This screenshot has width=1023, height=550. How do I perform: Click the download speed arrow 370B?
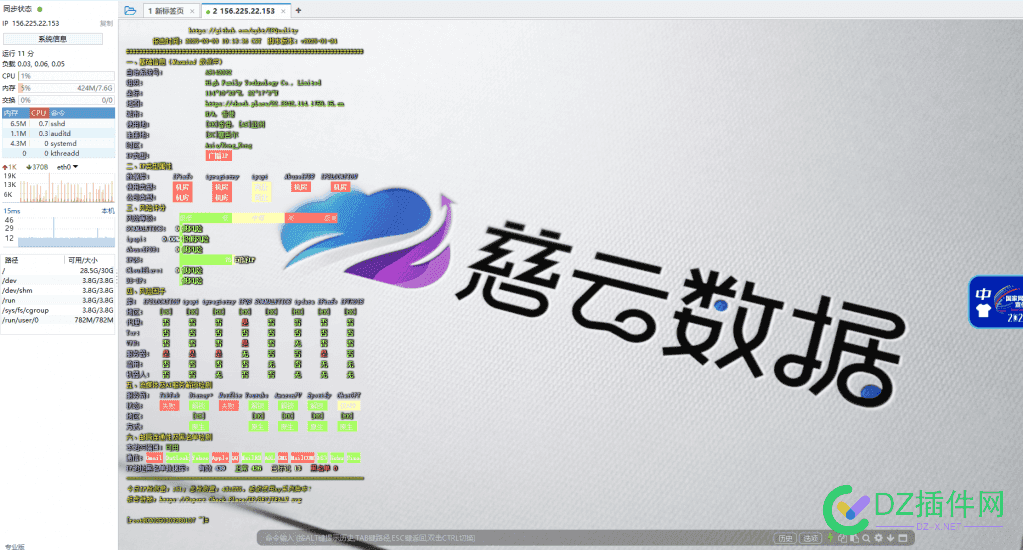point(37,167)
